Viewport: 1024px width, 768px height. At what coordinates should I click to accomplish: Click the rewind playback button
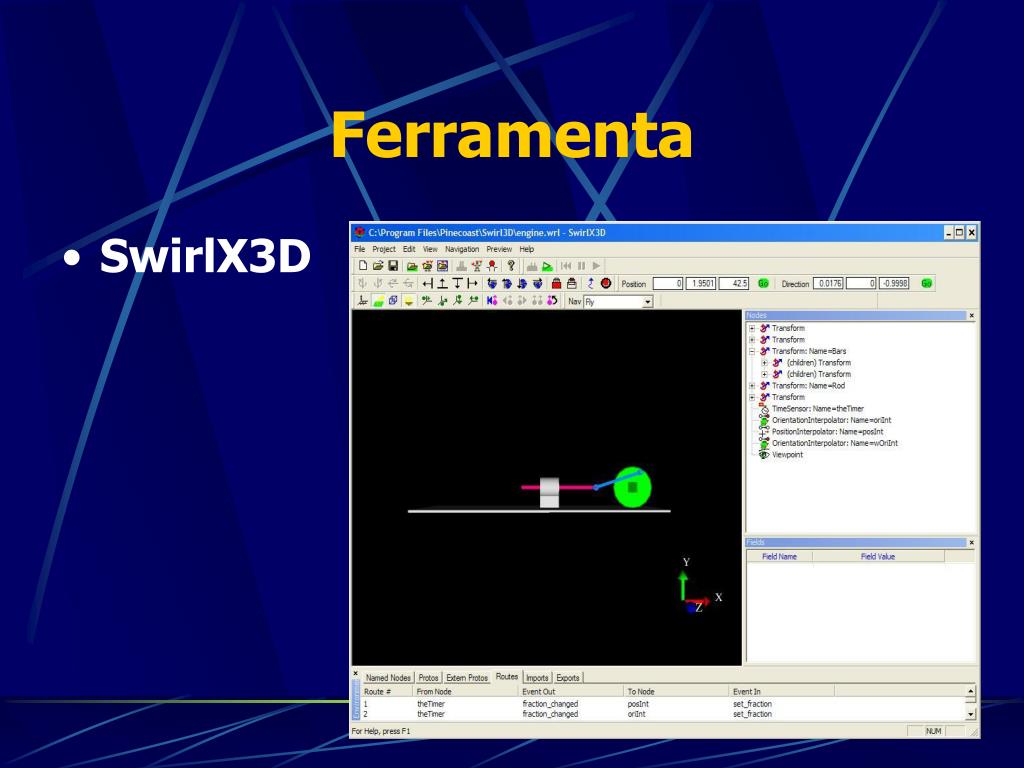click(x=566, y=266)
